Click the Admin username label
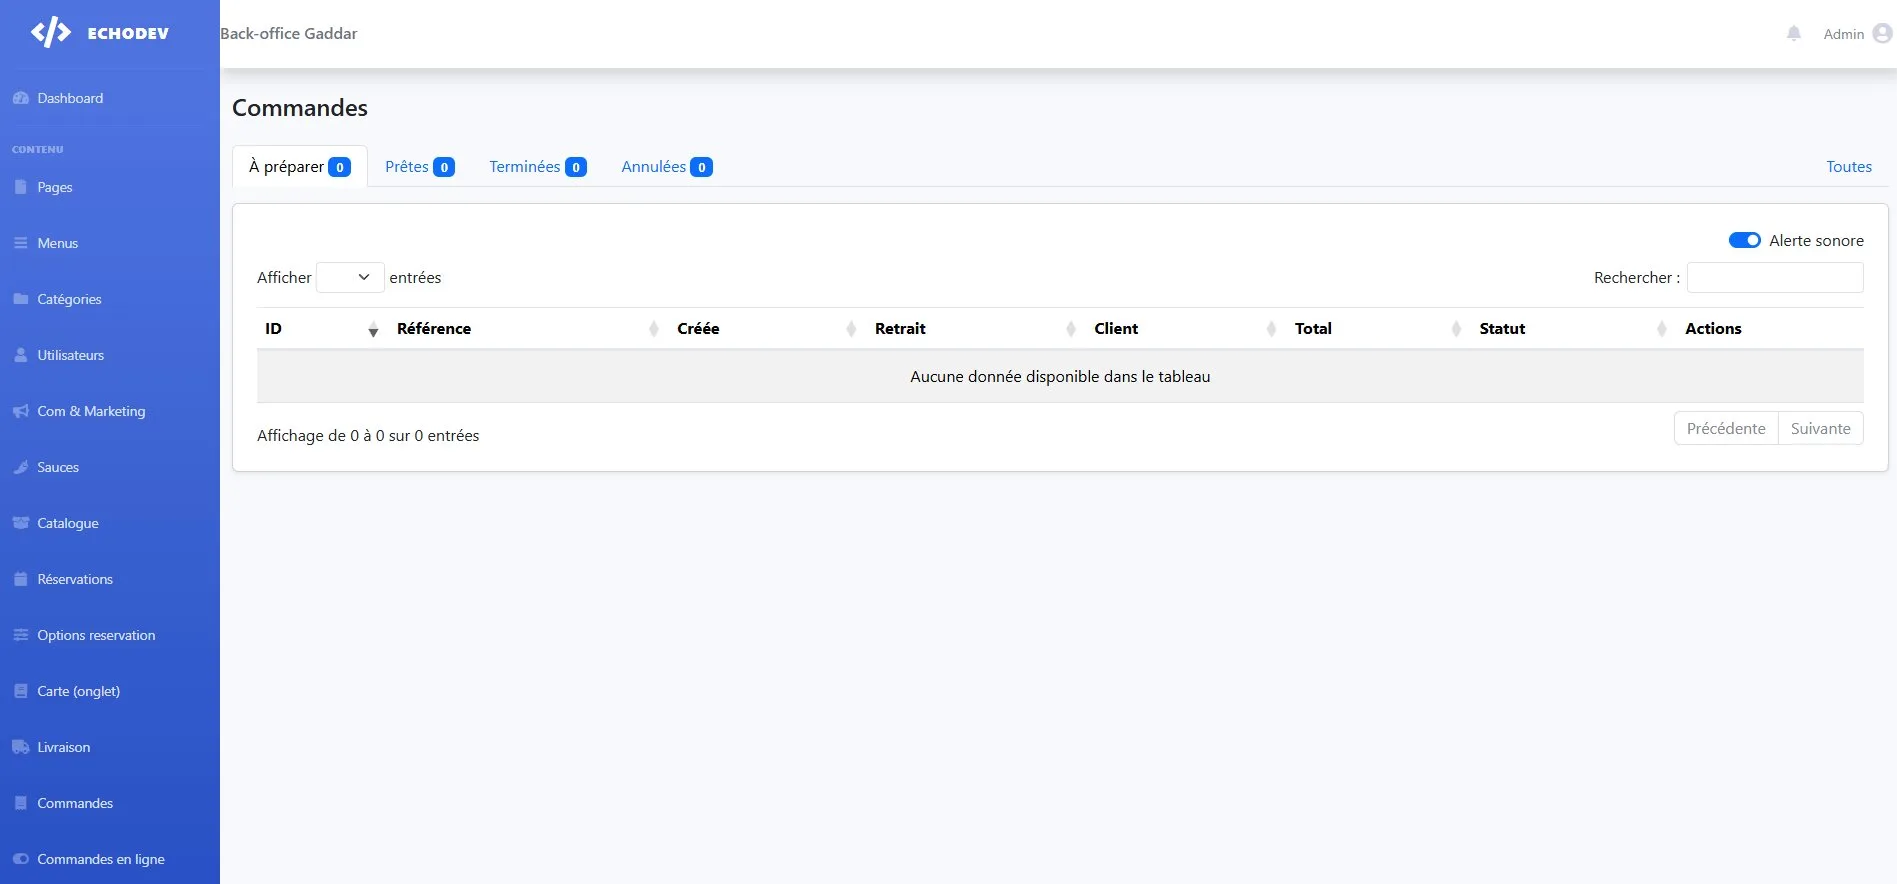Image resolution: width=1897 pixels, height=884 pixels. point(1844,34)
